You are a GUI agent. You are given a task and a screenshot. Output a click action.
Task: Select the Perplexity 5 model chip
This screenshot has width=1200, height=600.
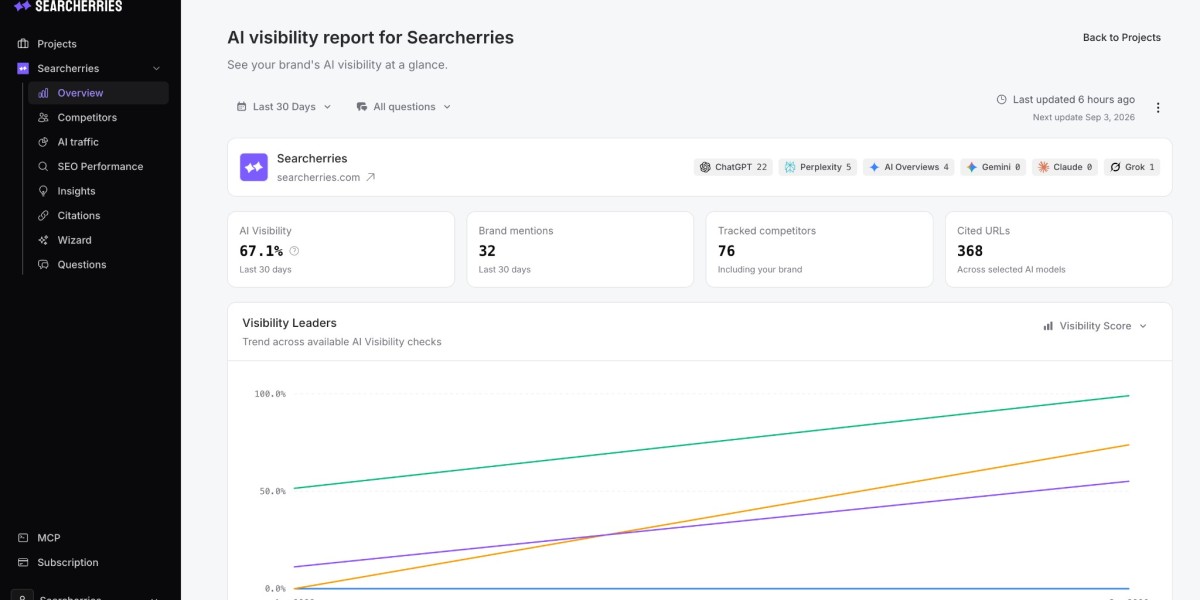pos(818,167)
